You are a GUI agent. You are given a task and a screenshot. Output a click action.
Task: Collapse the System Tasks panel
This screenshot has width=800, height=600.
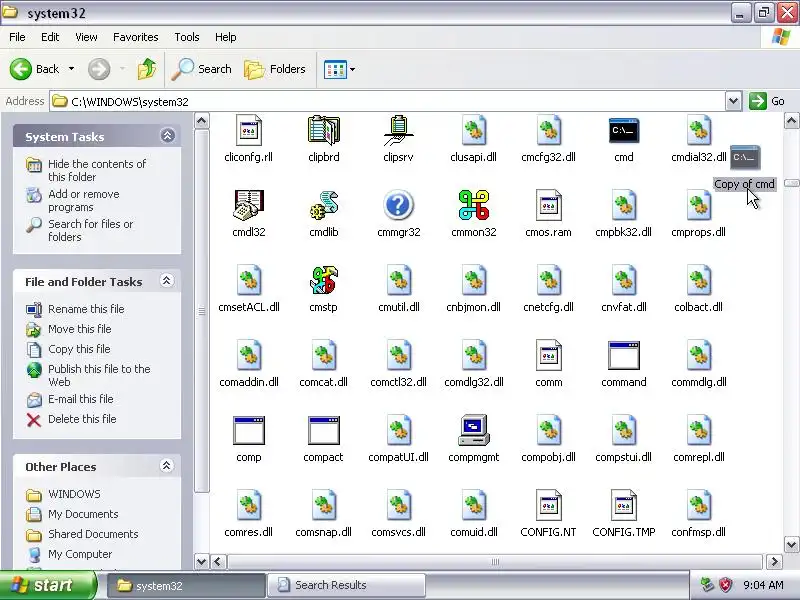pos(167,136)
